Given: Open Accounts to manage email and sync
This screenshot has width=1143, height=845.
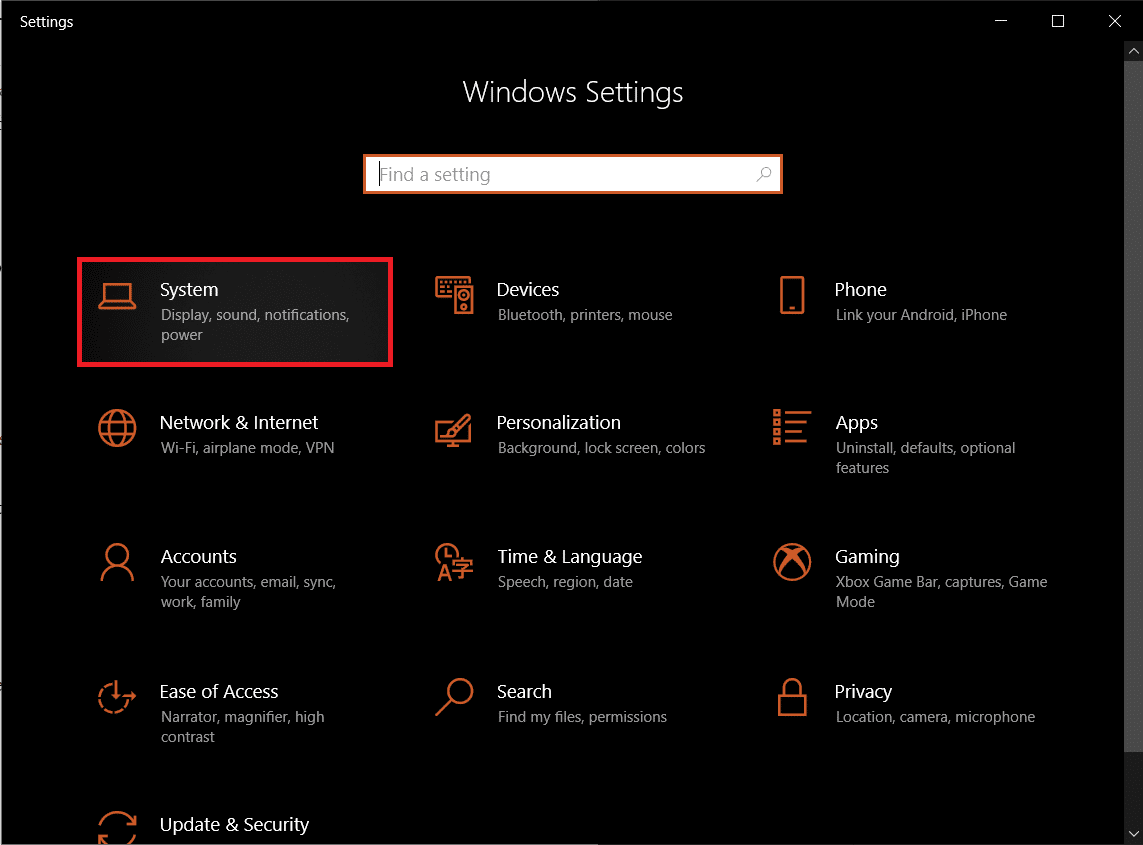Looking at the screenshot, I should (198, 556).
